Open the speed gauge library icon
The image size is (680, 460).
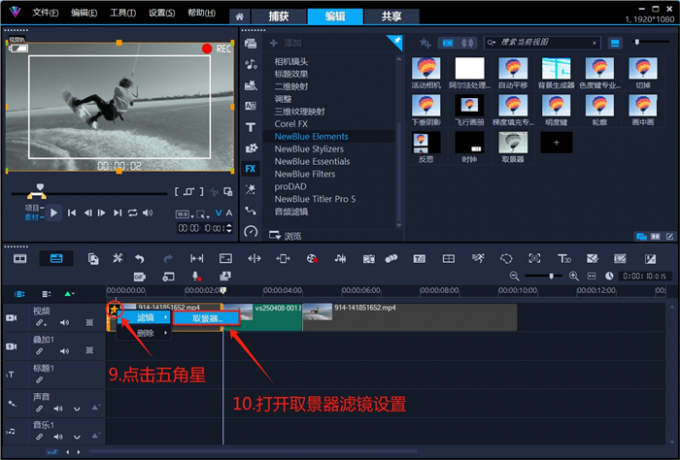(251, 231)
